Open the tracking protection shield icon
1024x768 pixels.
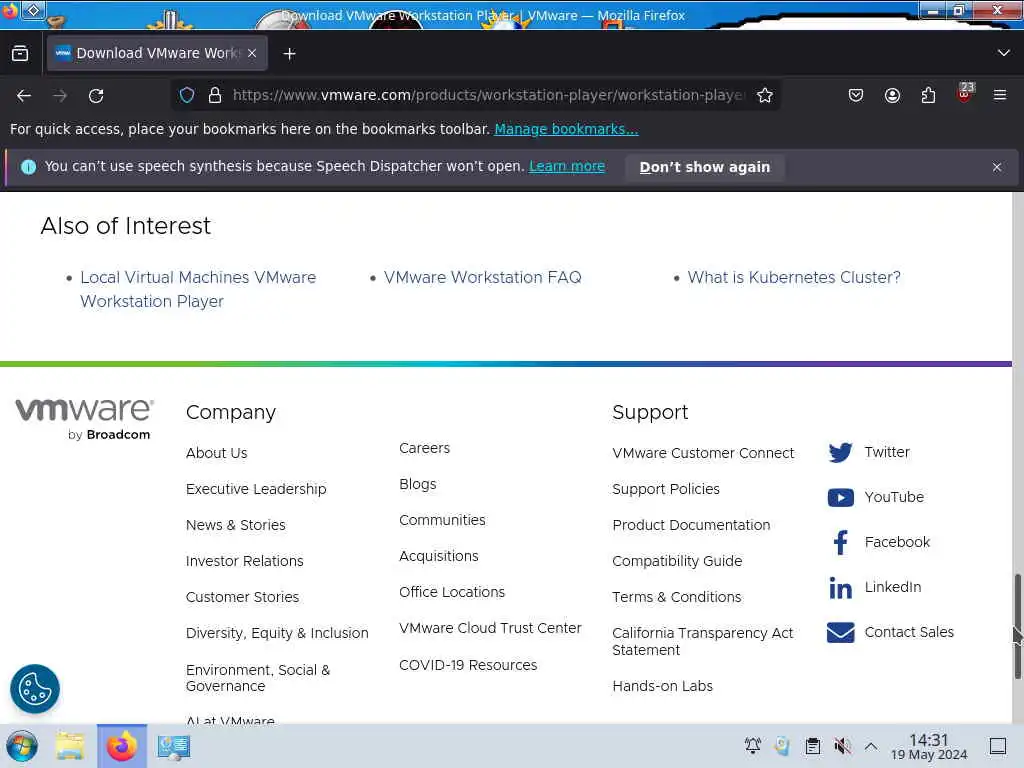[x=187, y=95]
